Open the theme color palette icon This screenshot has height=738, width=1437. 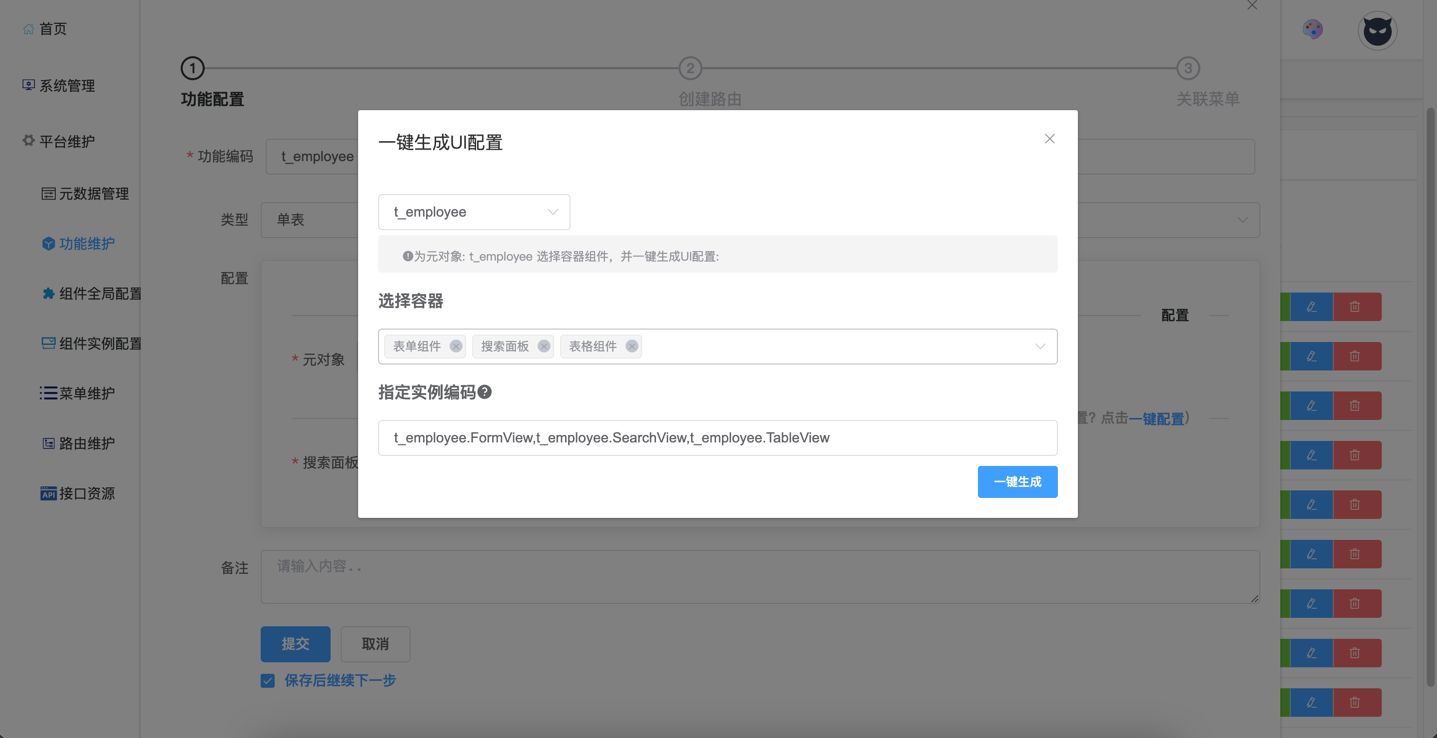[x=1313, y=29]
